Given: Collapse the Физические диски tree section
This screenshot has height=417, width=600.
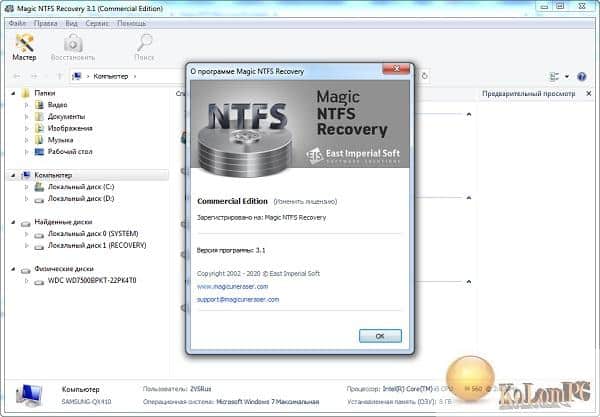Looking at the screenshot, I should [x=13, y=269].
